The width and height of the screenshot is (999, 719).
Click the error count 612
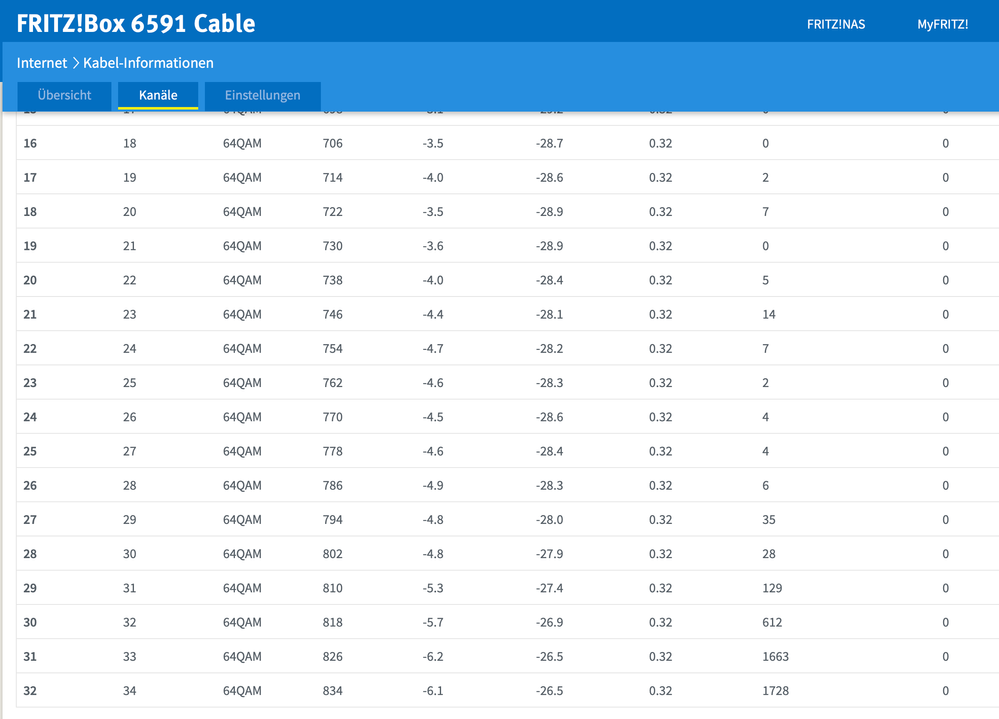[x=772, y=623]
